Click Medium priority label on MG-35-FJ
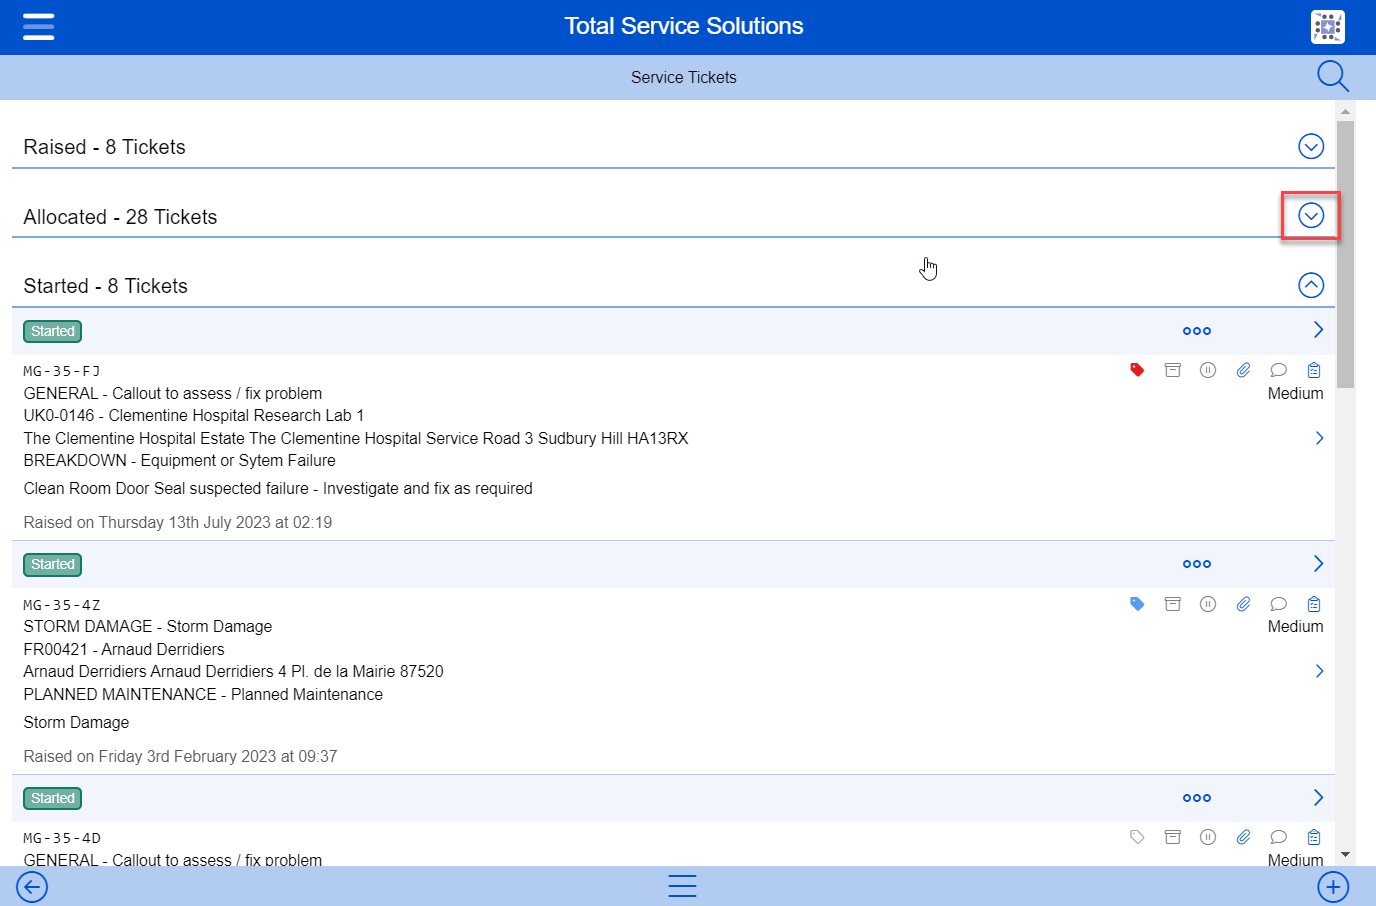This screenshot has width=1376, height=906. point(1295,393)
